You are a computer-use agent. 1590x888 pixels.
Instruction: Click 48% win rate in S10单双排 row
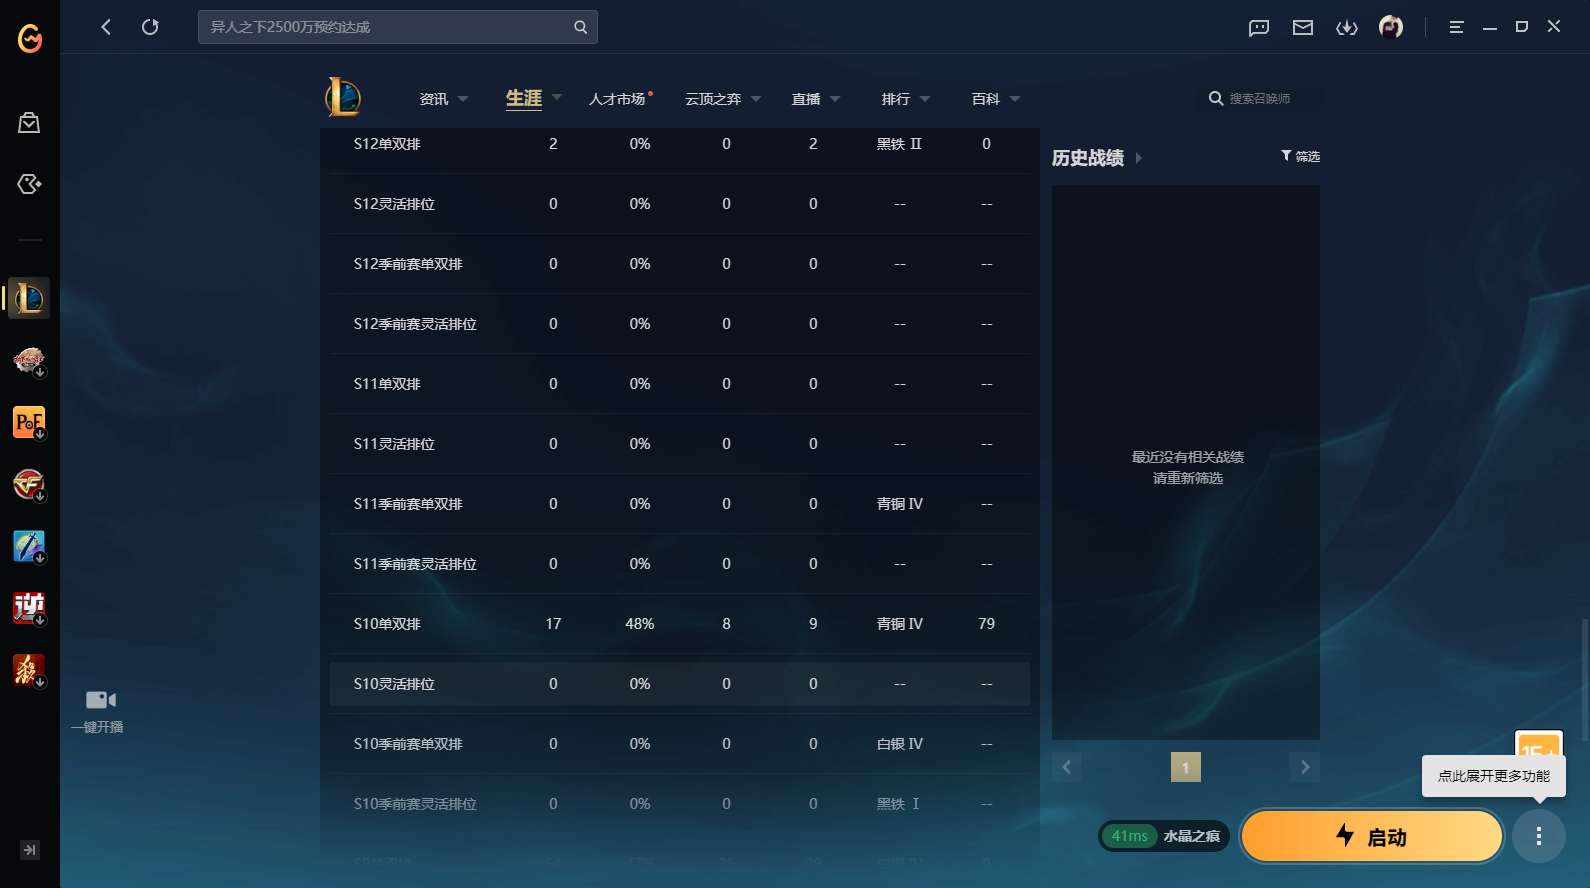click(x=640, y=624)
